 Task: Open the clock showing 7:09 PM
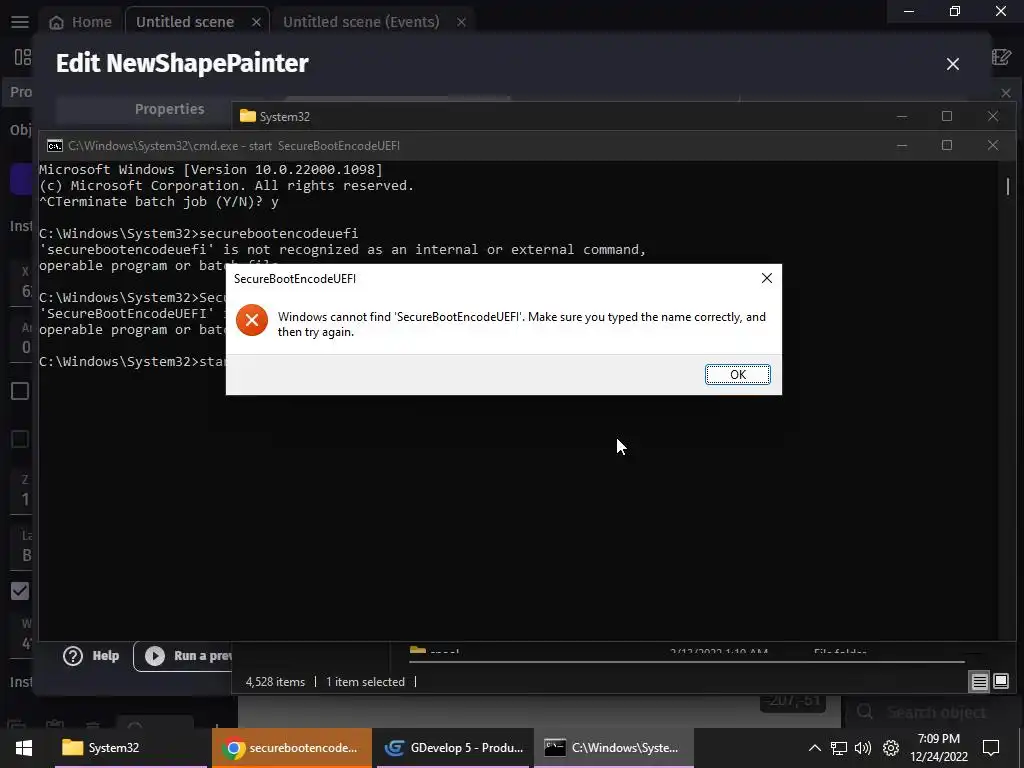(938, 748)
